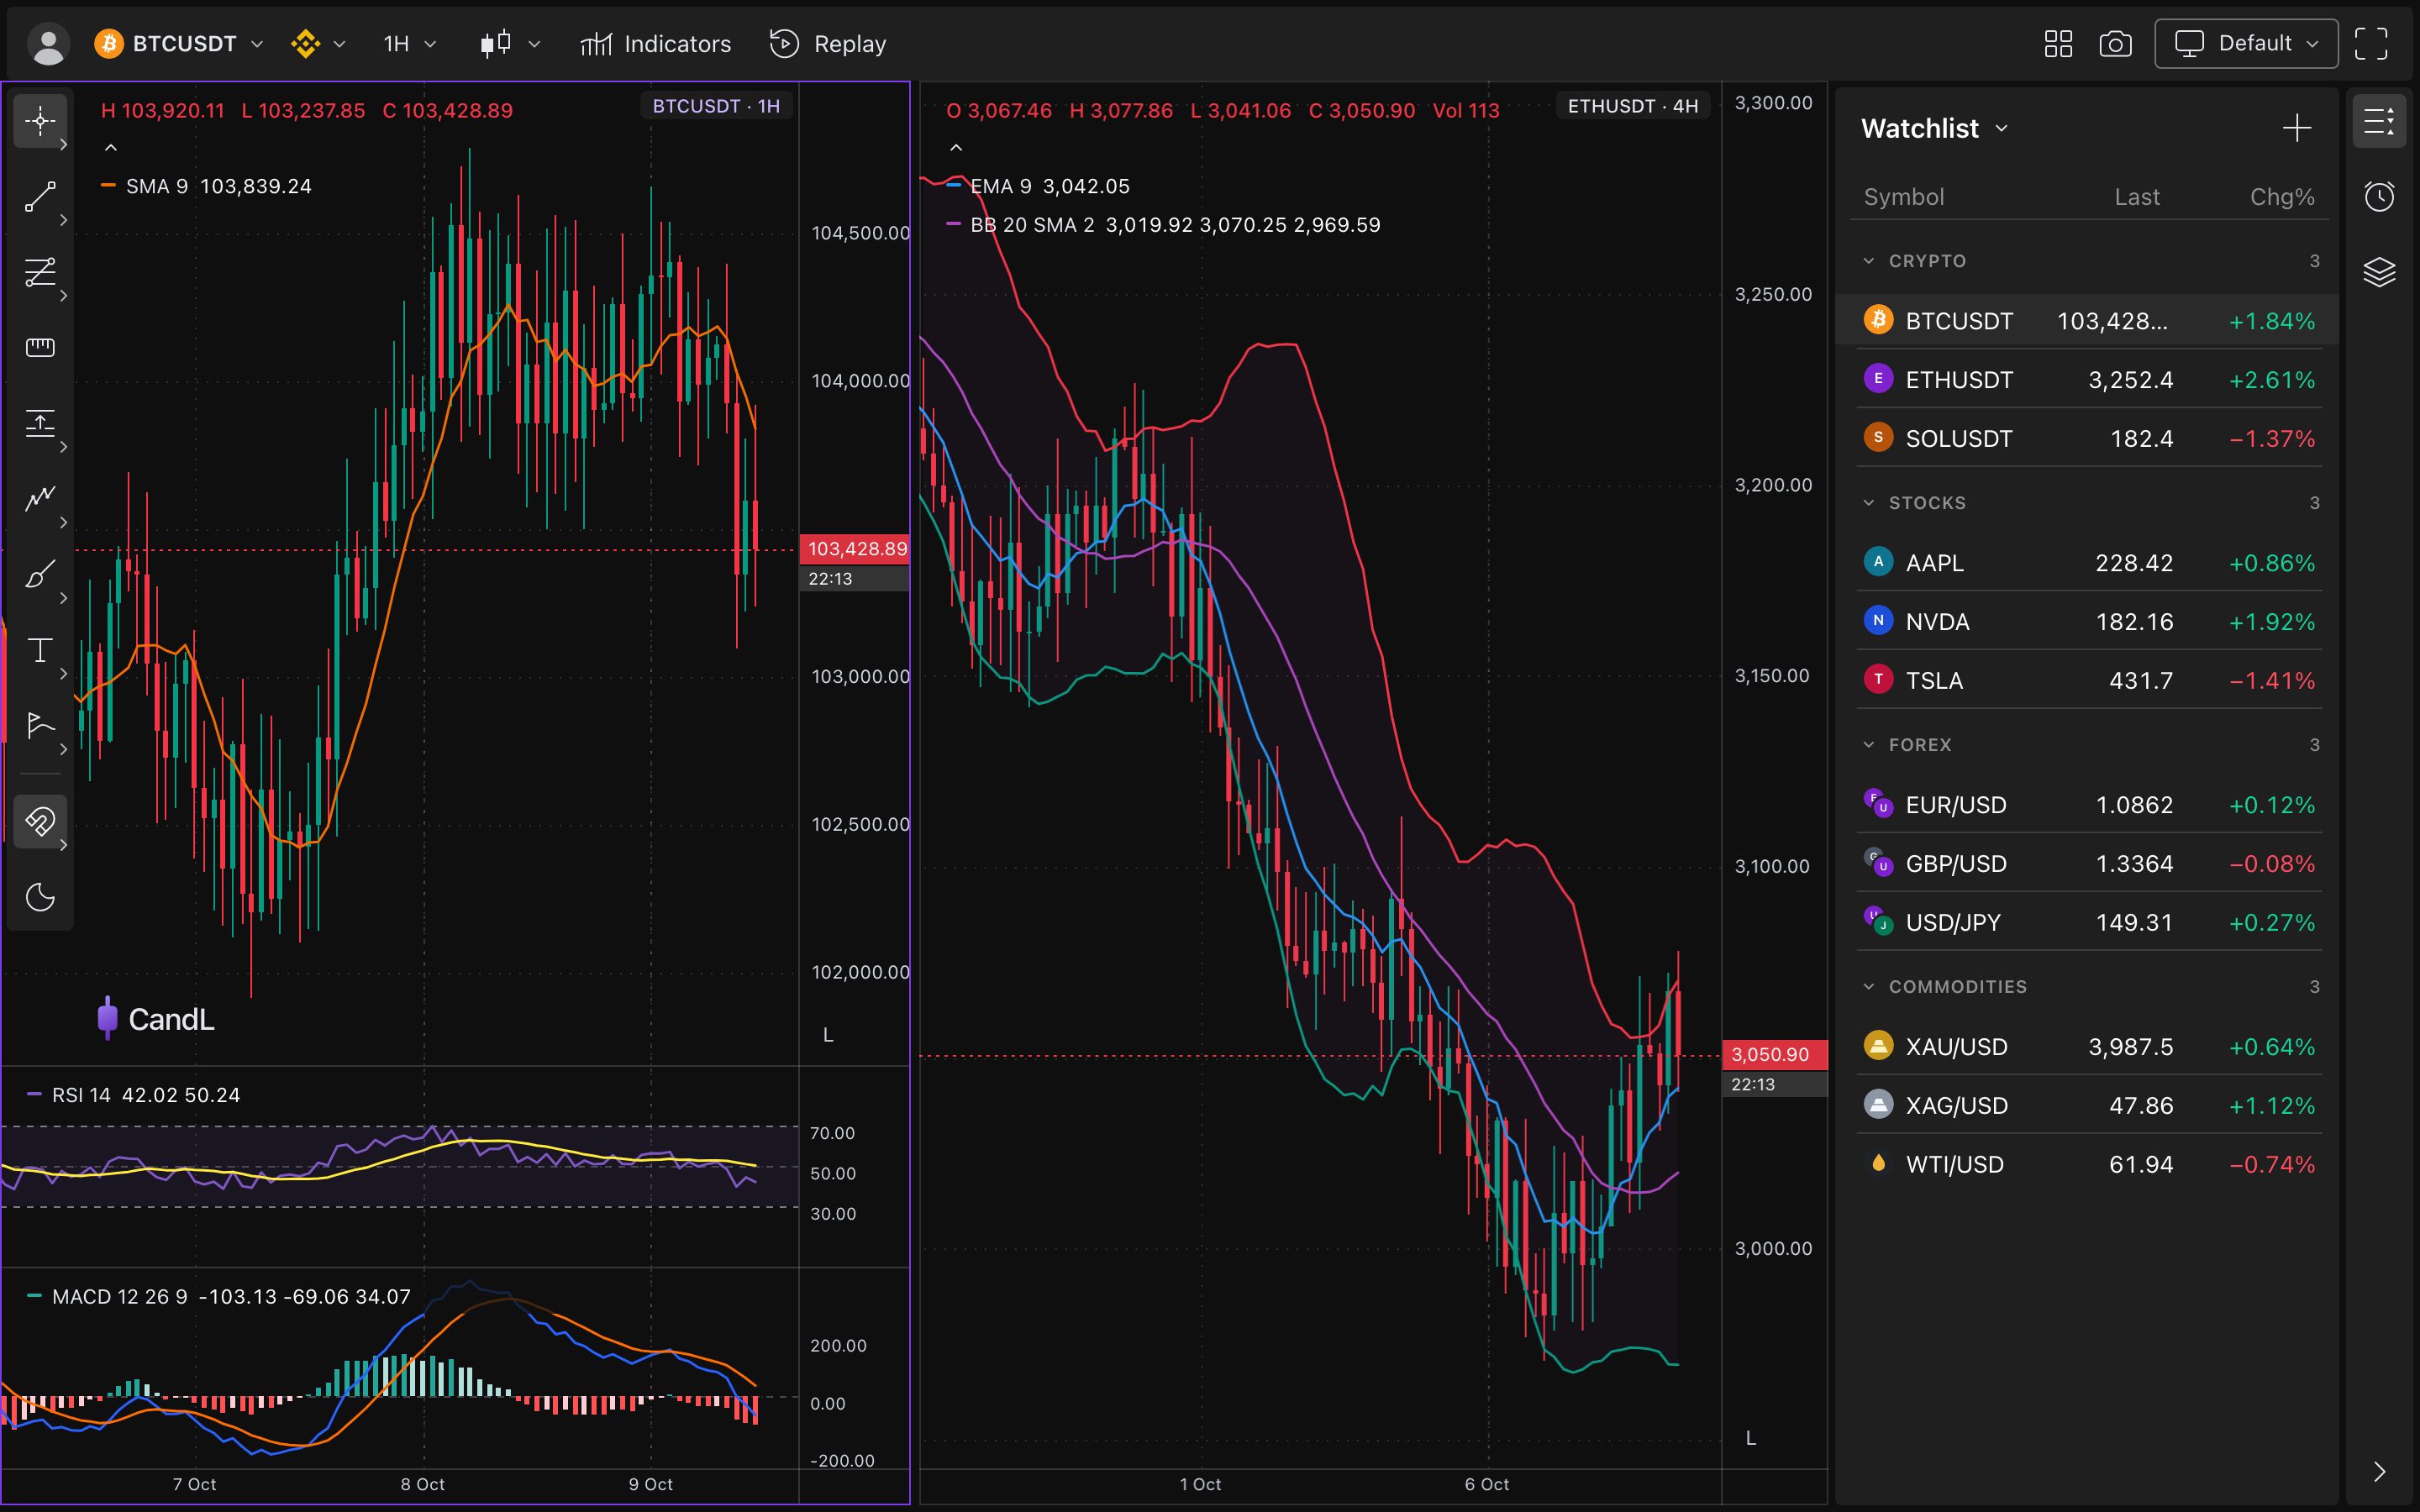
Task: Select EUR/USD in the watchlist
Action: [2088, 805]
